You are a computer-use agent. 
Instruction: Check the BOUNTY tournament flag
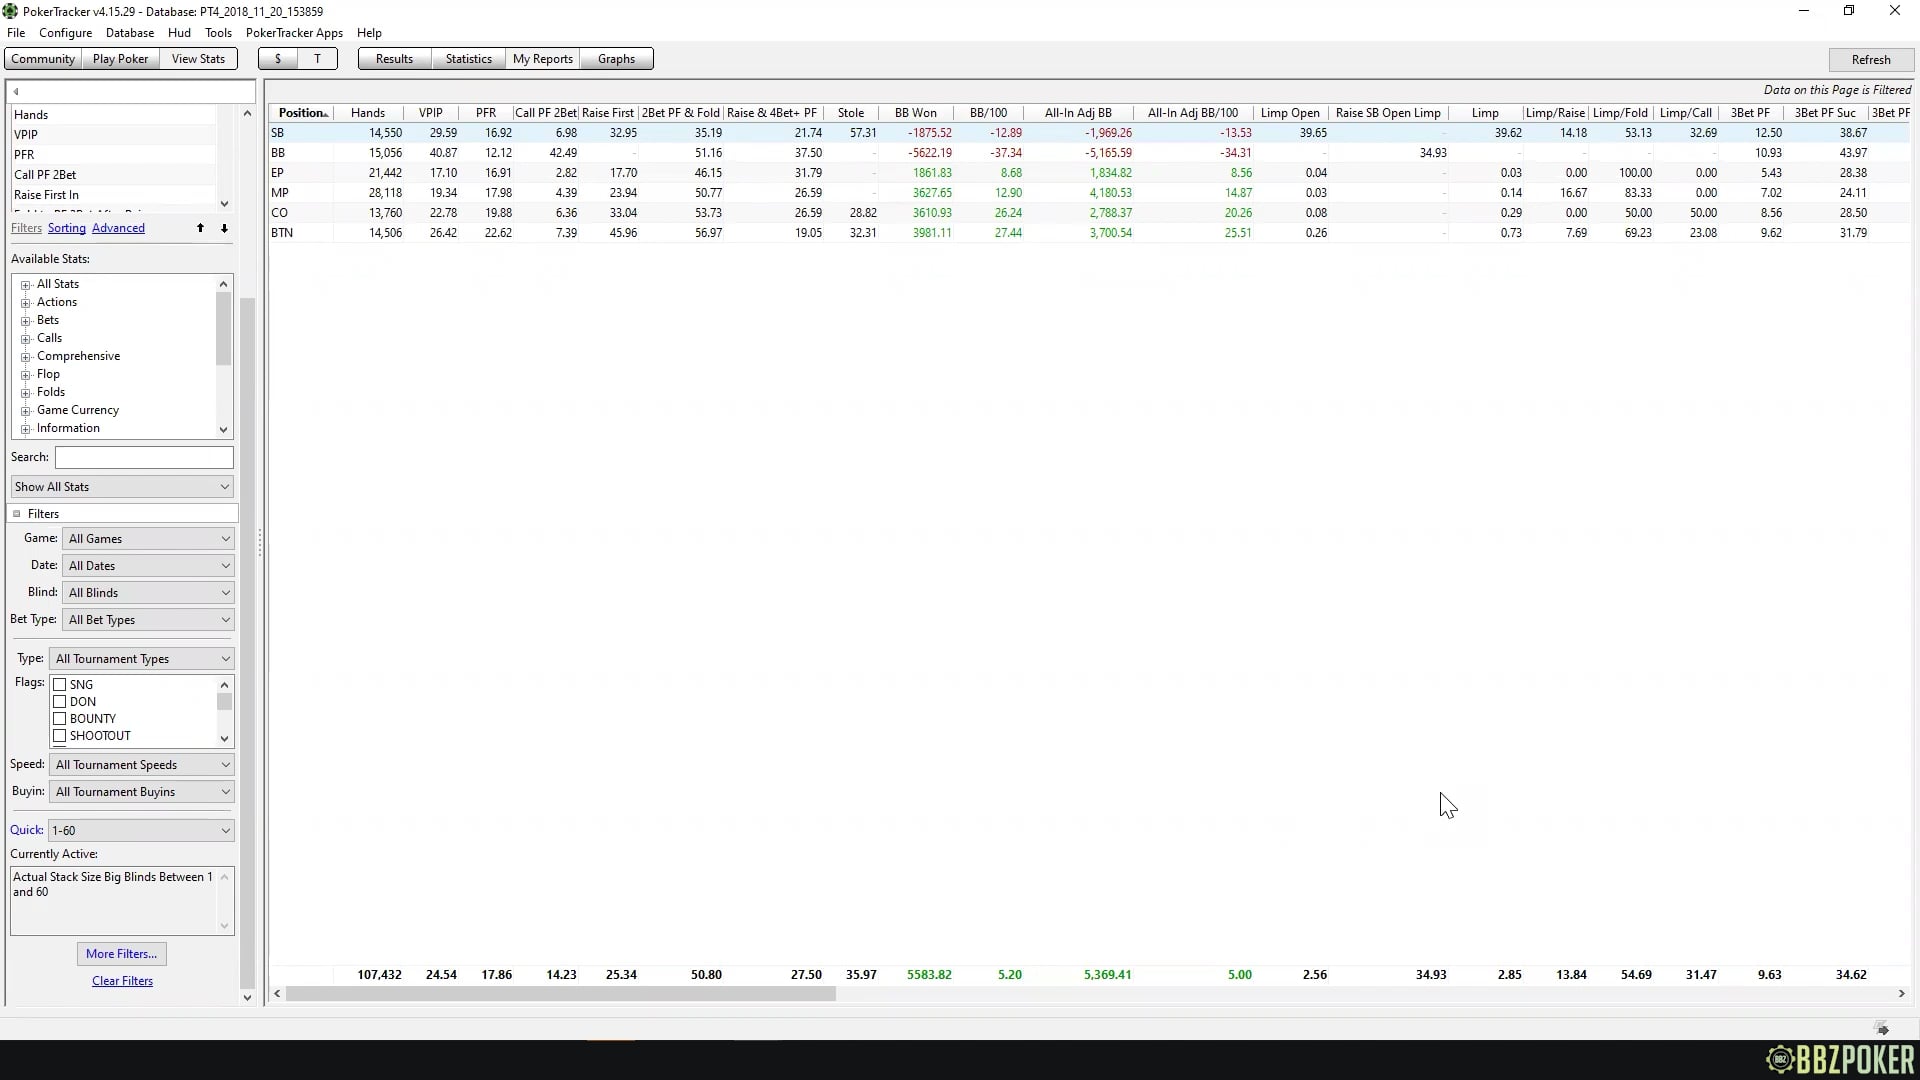61,718
